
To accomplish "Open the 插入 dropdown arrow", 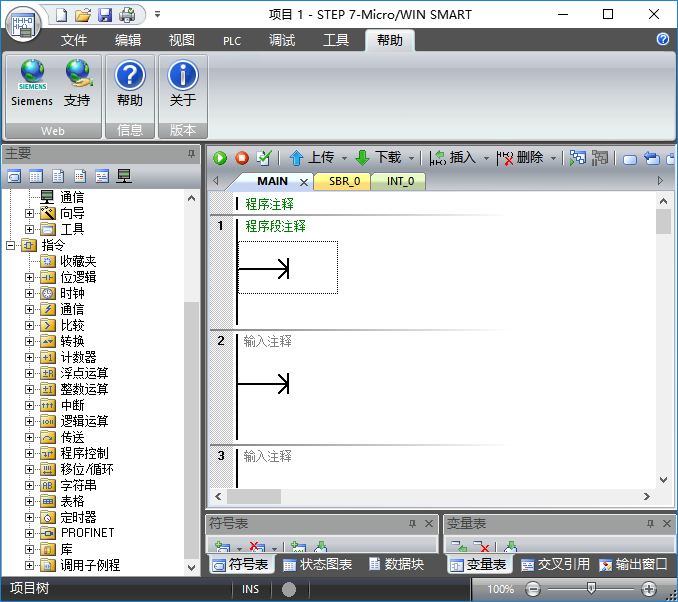I will coord(486,159).
